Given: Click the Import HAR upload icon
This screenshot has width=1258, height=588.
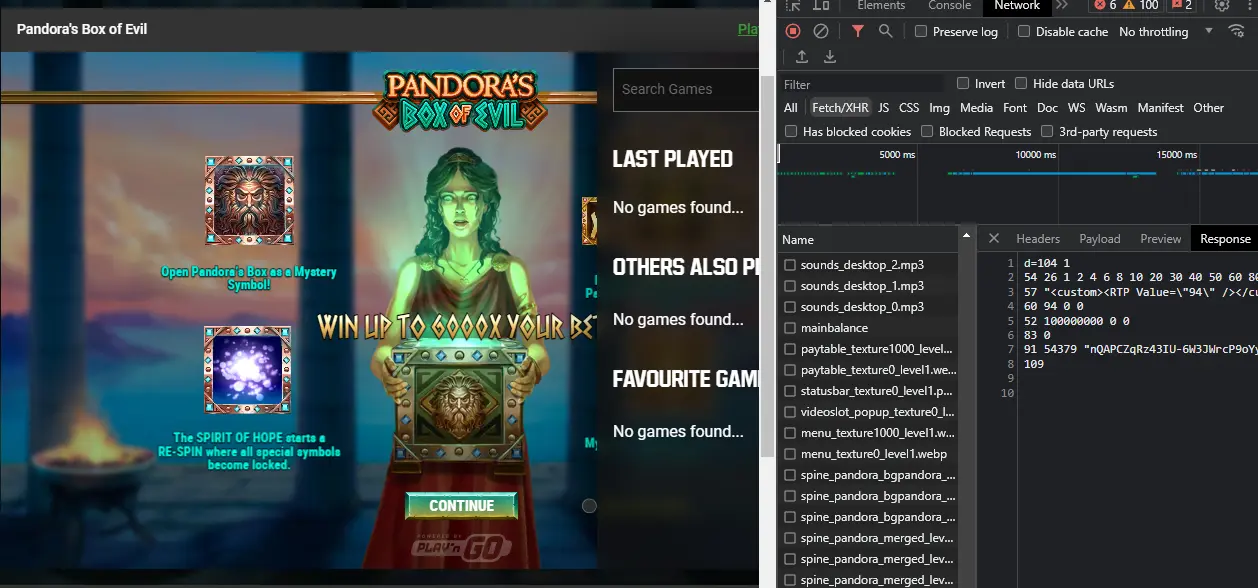Looking at the screenshot, I should pos(802,57).
